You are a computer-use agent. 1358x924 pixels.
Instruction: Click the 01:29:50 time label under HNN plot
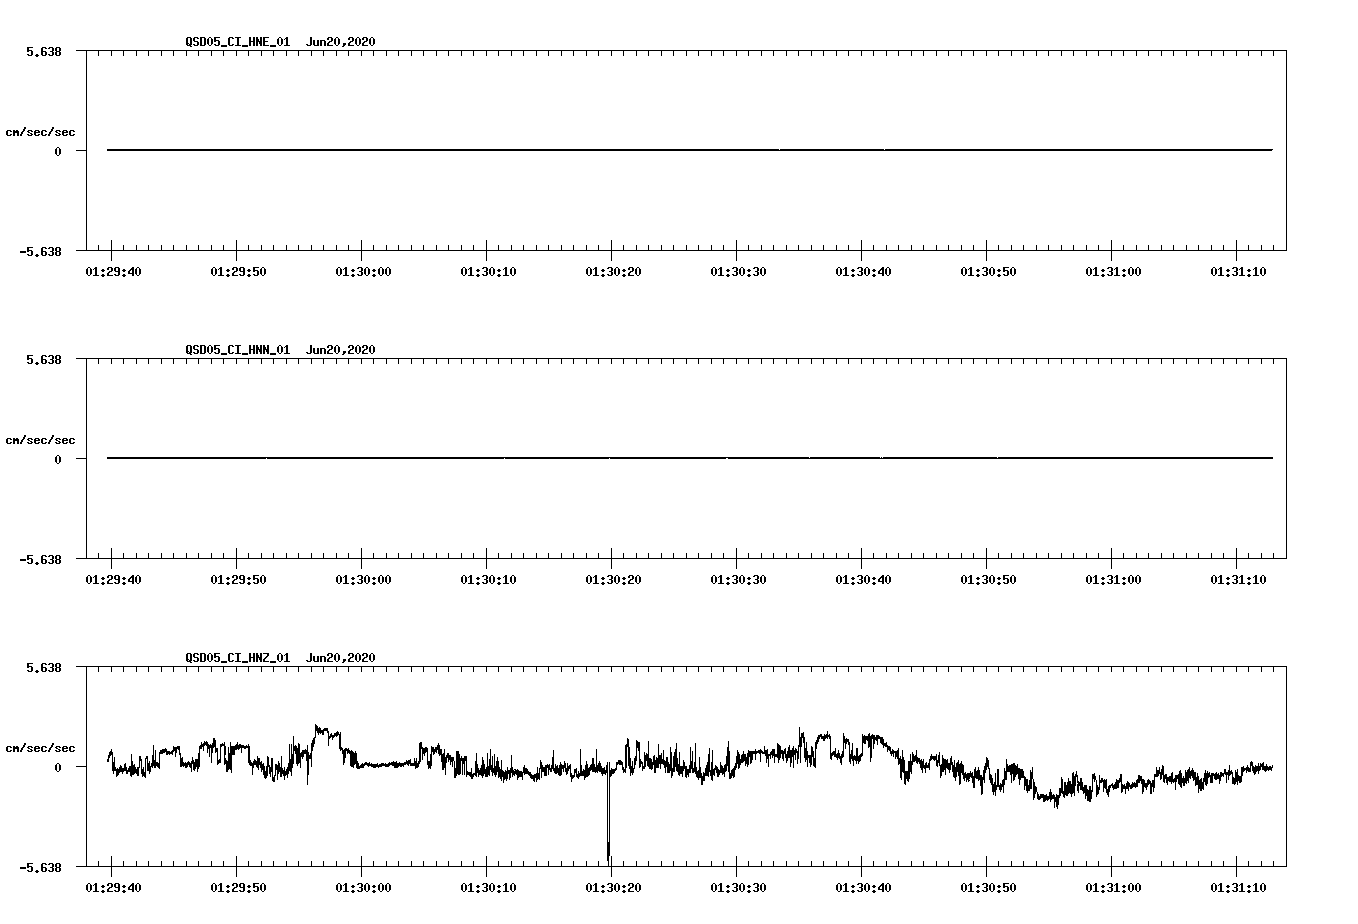point(237,579)
